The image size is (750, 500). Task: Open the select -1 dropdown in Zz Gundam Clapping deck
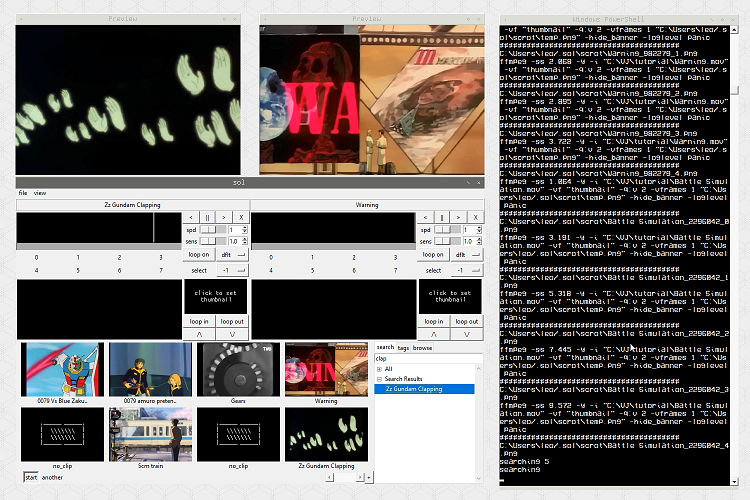tap(232, 270)
